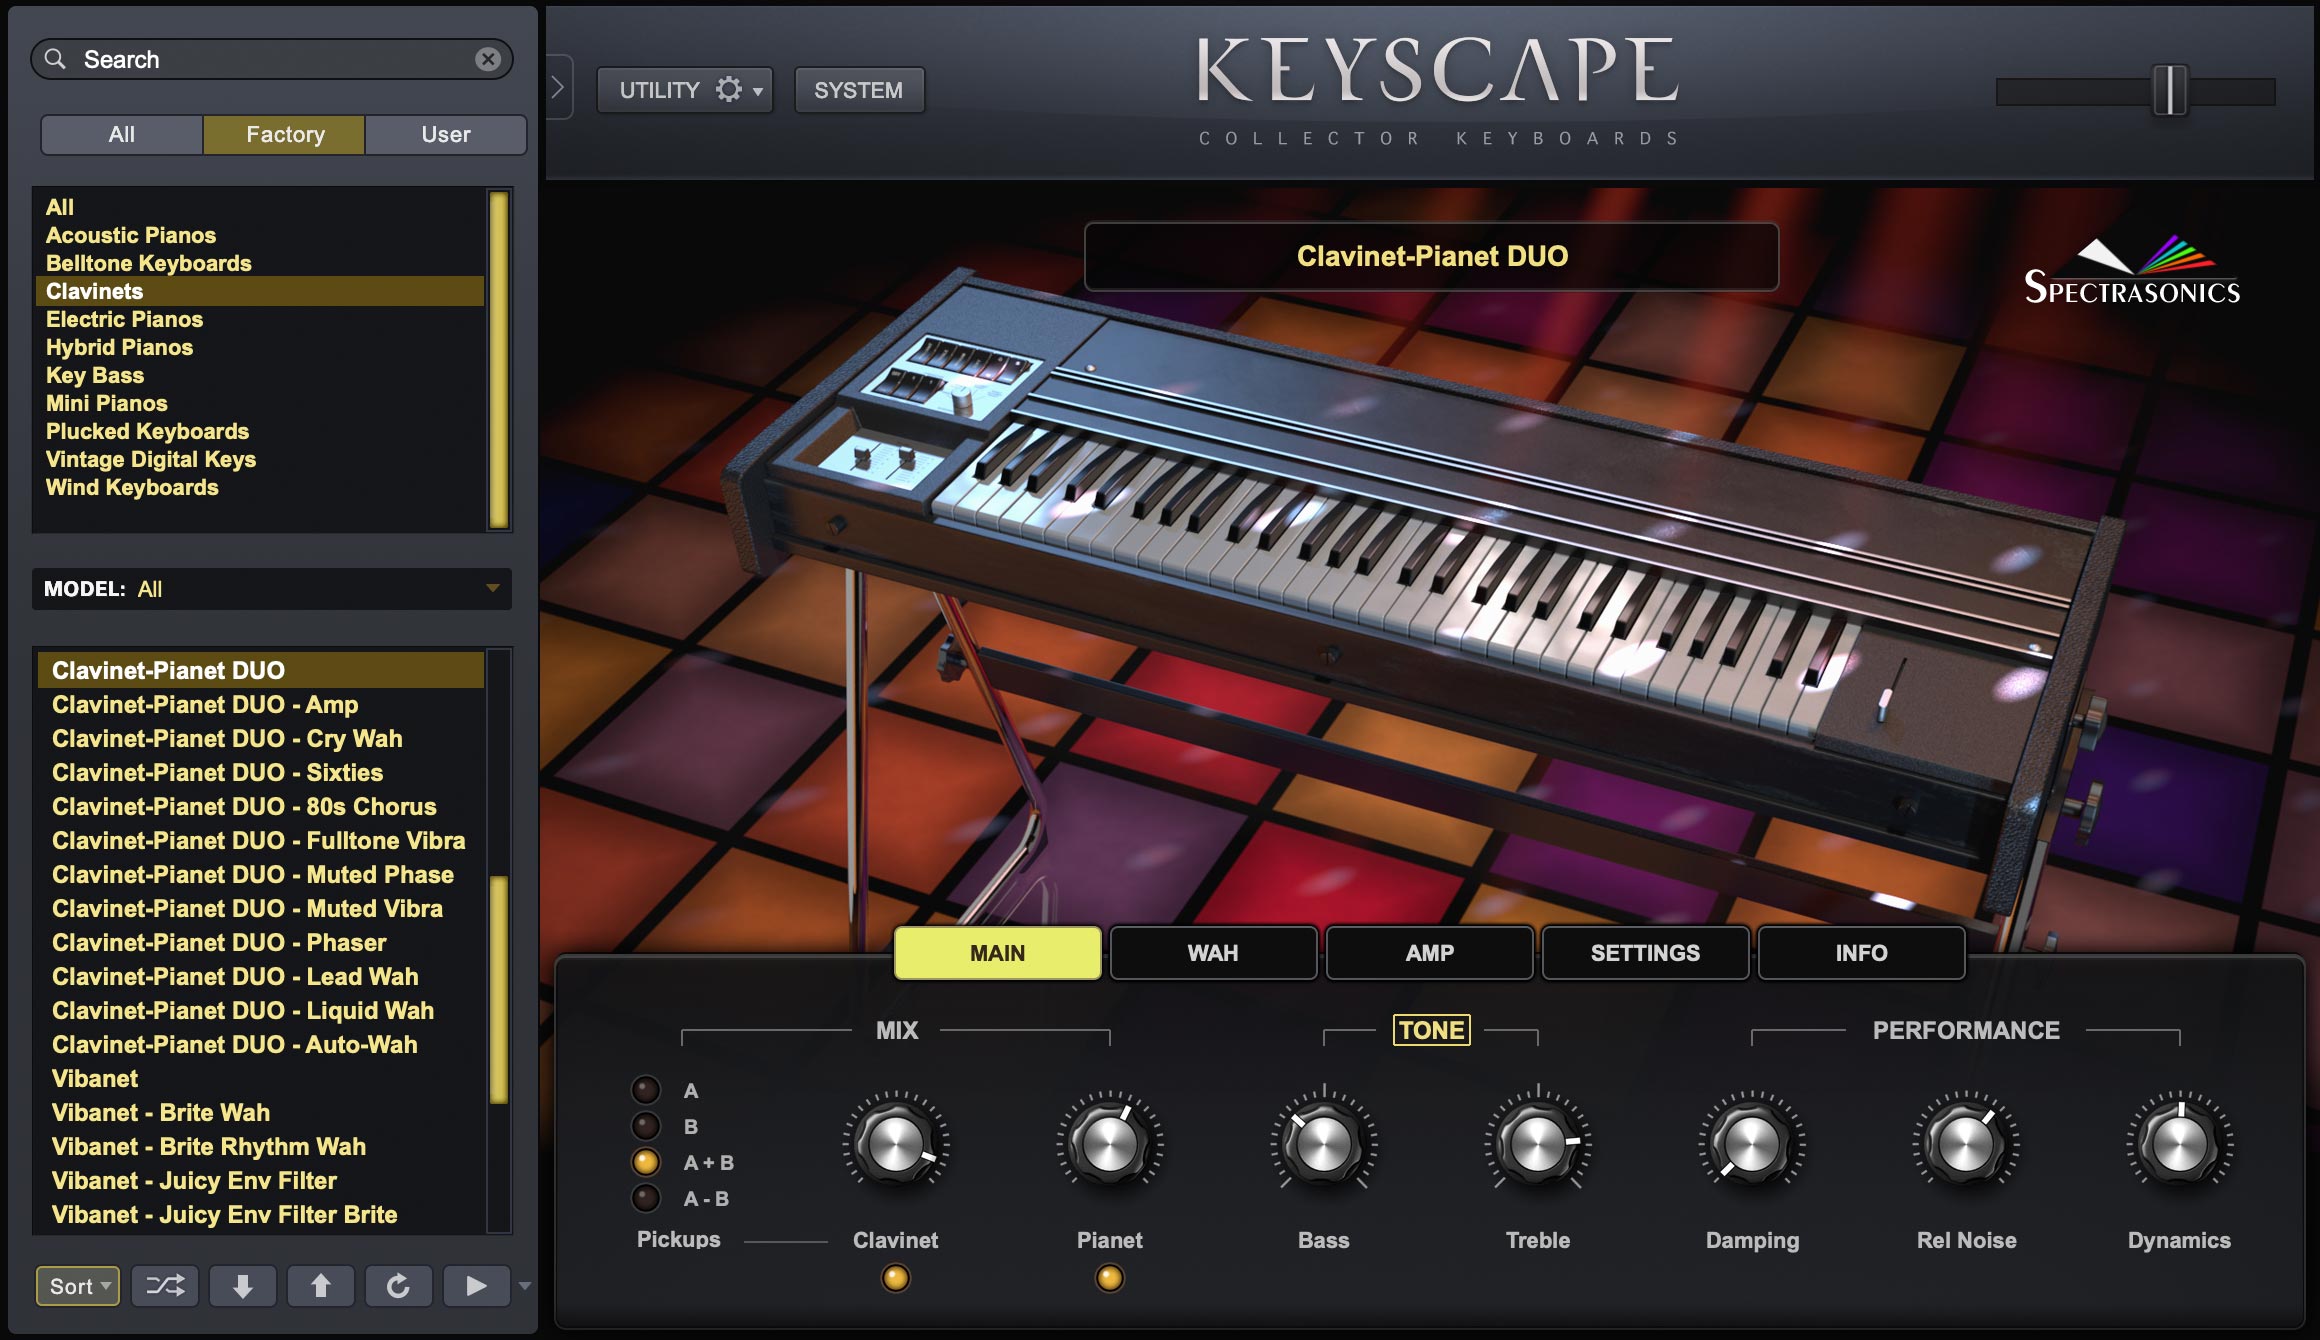Click the patch list scrollbar

[498, 990]
